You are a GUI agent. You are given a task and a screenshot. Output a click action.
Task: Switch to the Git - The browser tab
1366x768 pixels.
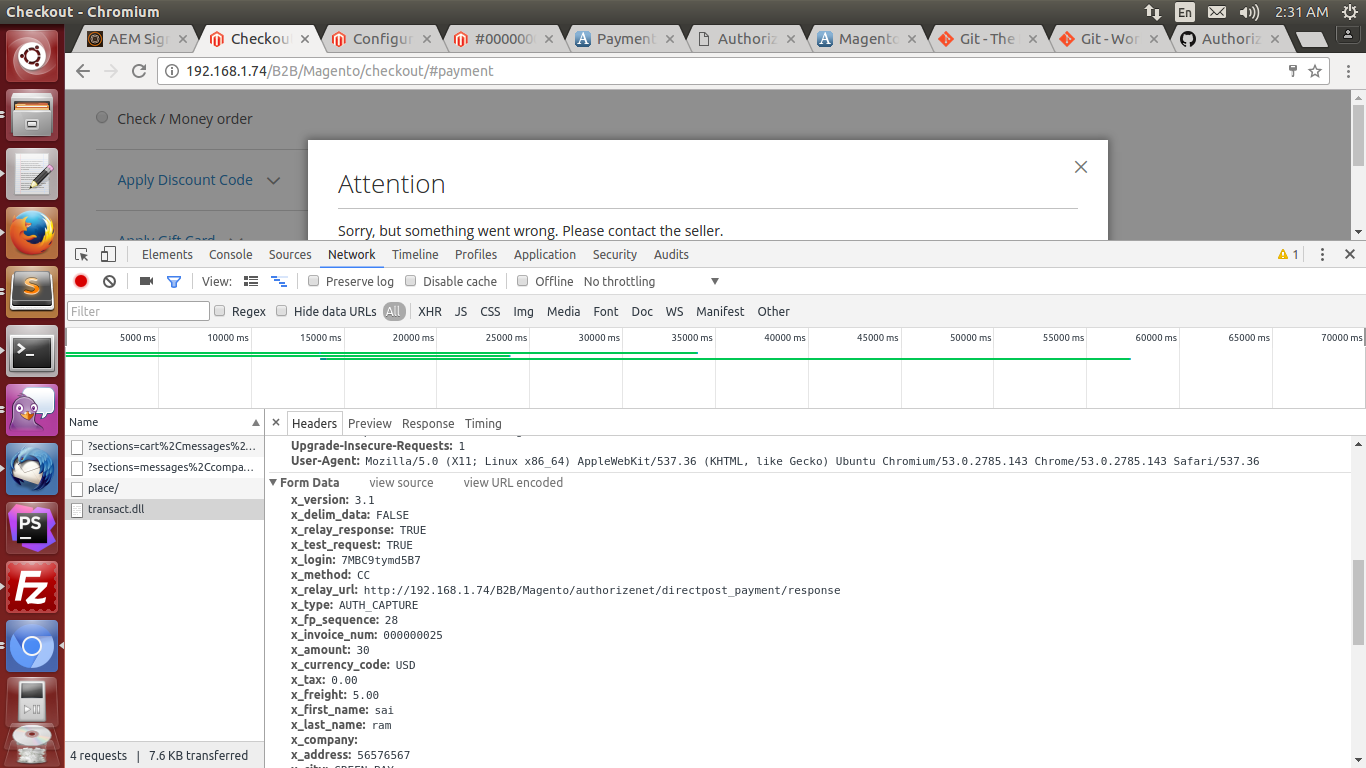[x=986, y=39]
